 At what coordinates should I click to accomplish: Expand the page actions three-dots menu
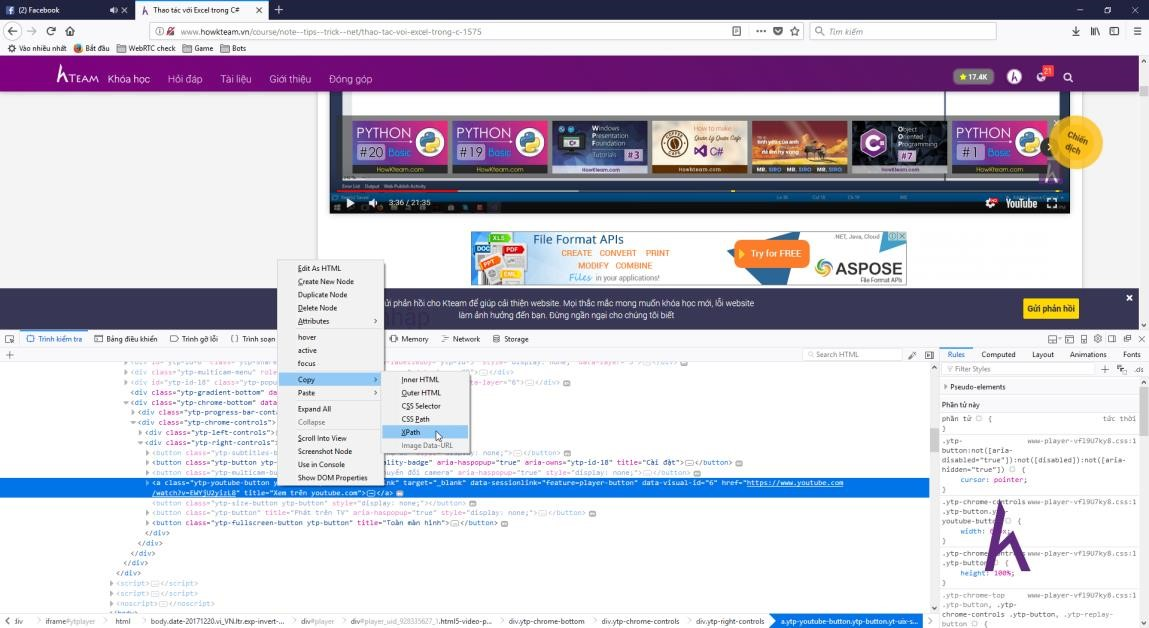pos(761,31)
